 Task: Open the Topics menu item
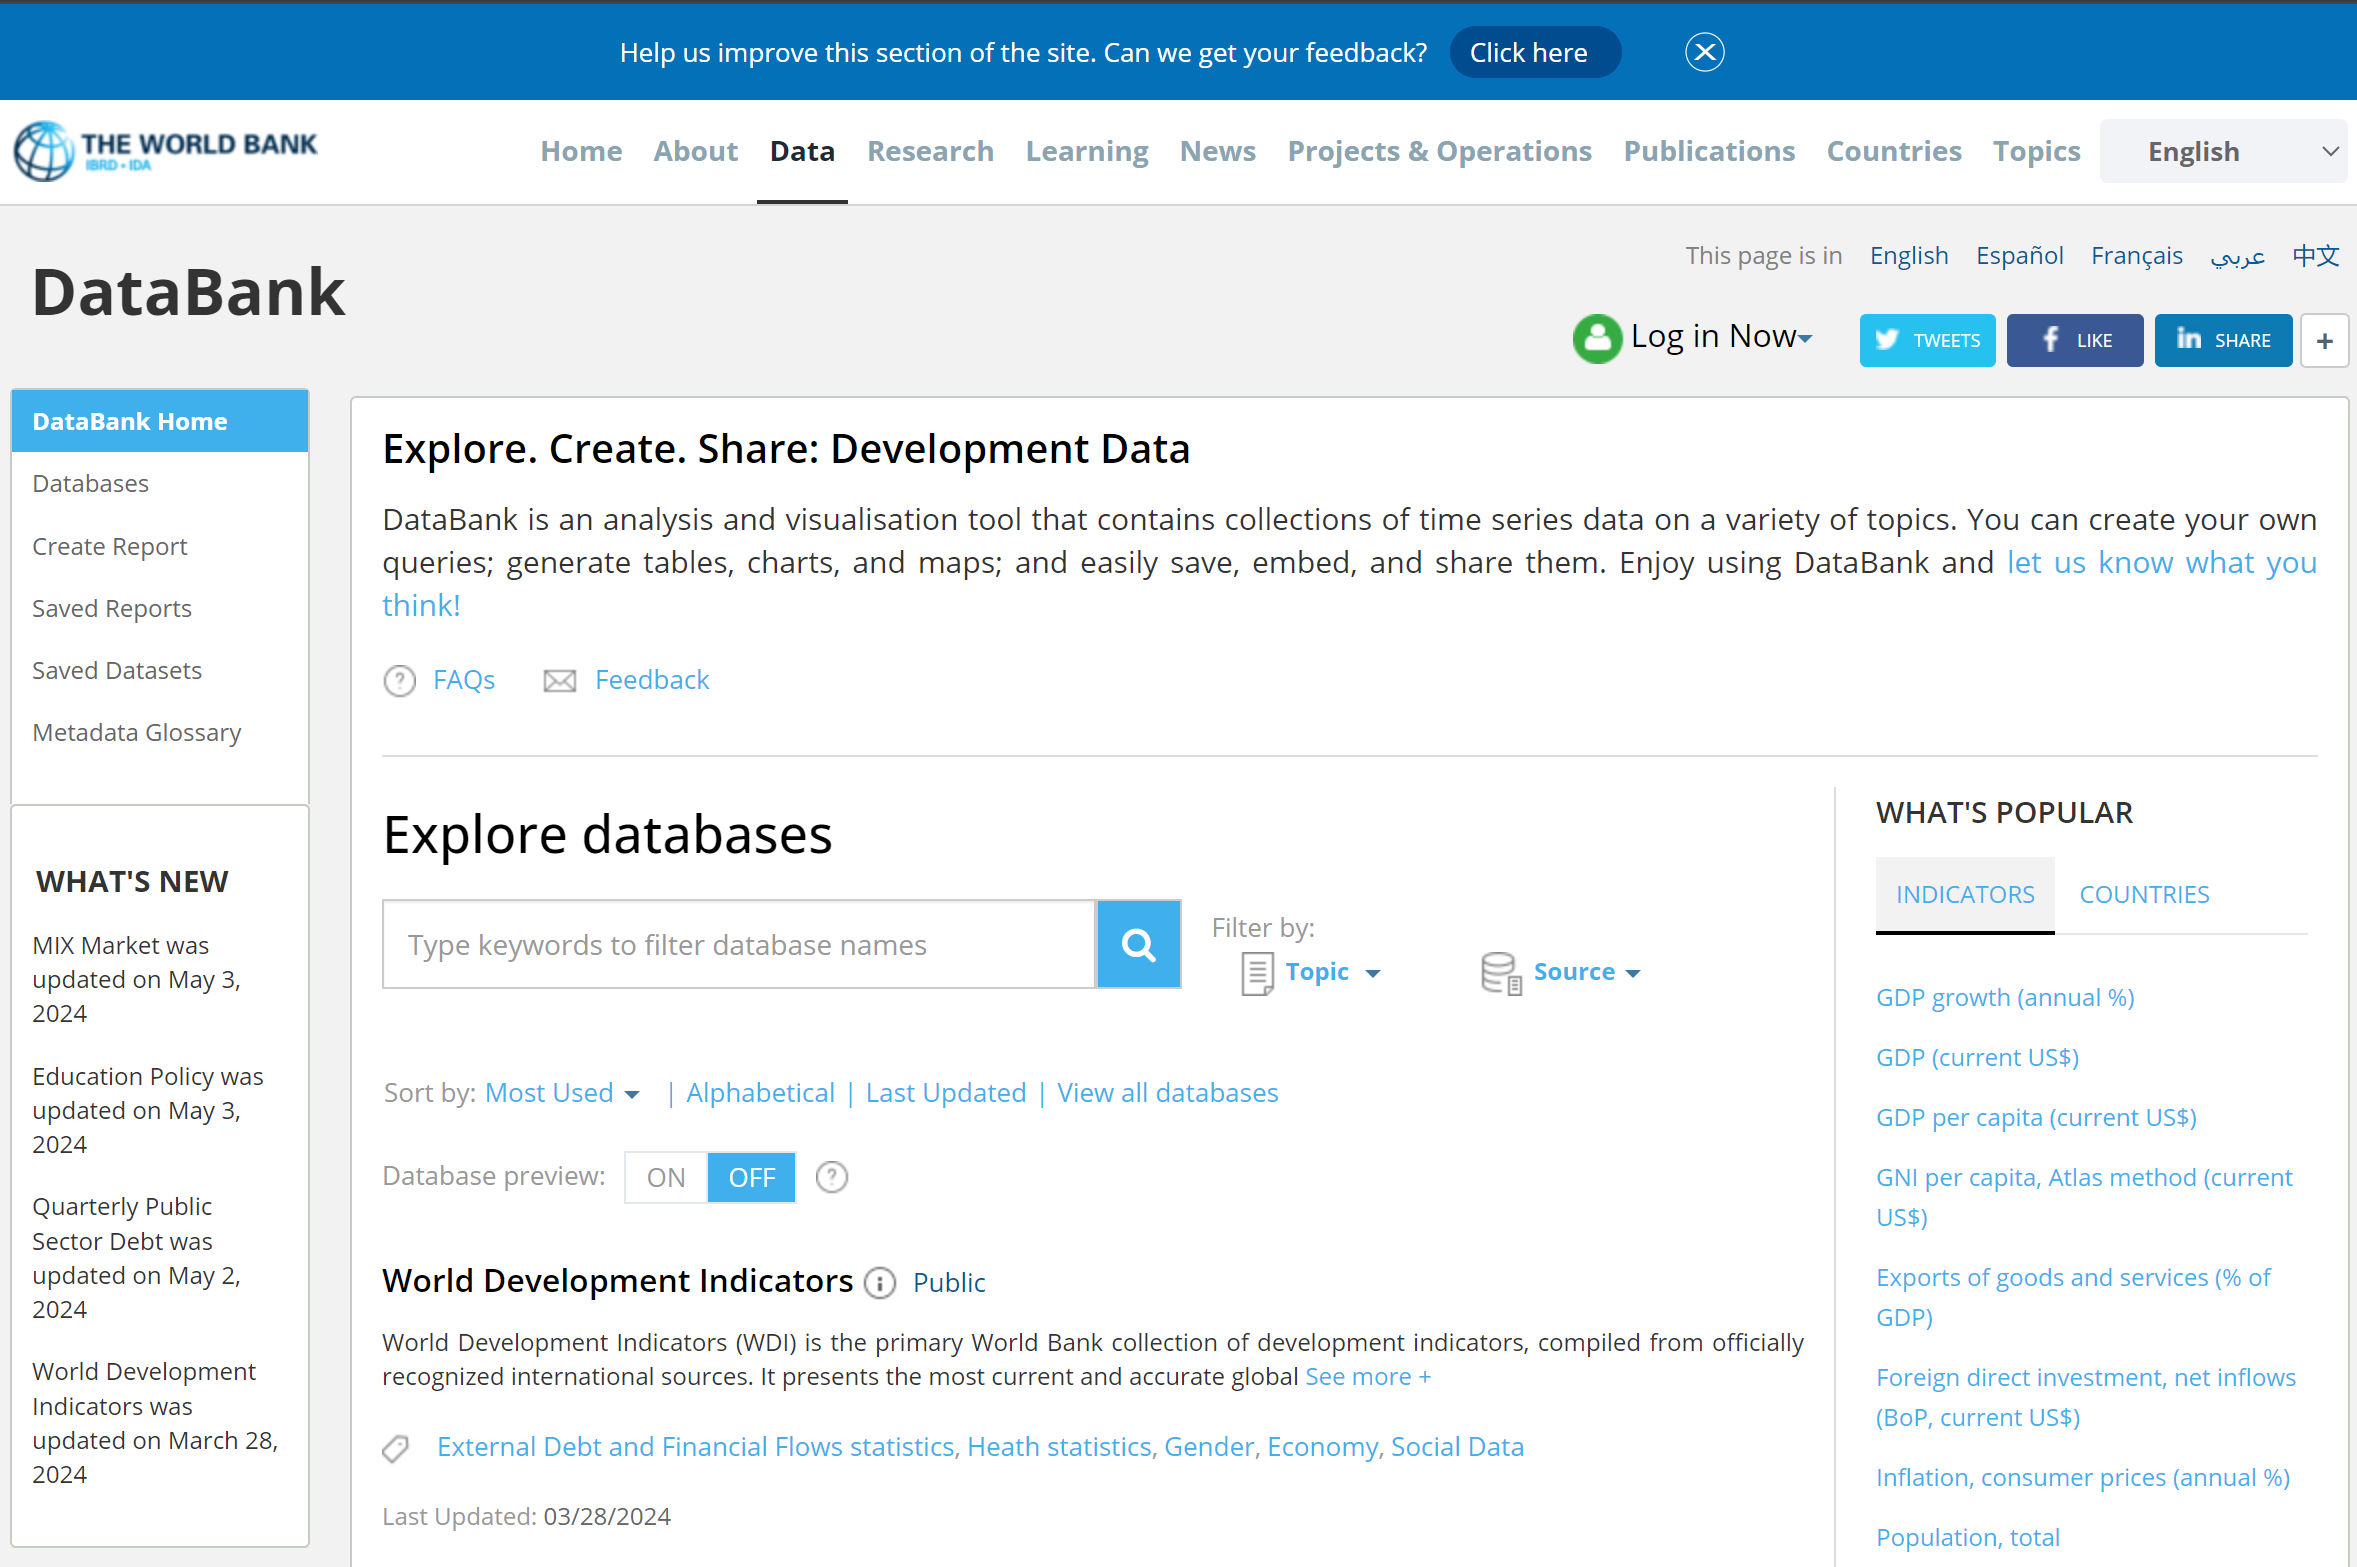coord(2036,151)
